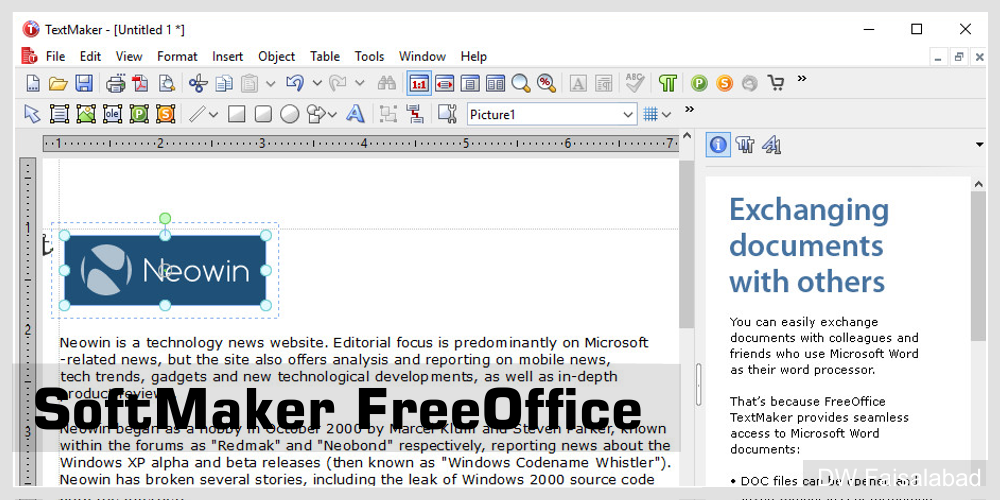The width and height of the screenshot is (1000, 500).
Task: Expand the AutoShapes dropdown arrow
Action: click(332, 115)
